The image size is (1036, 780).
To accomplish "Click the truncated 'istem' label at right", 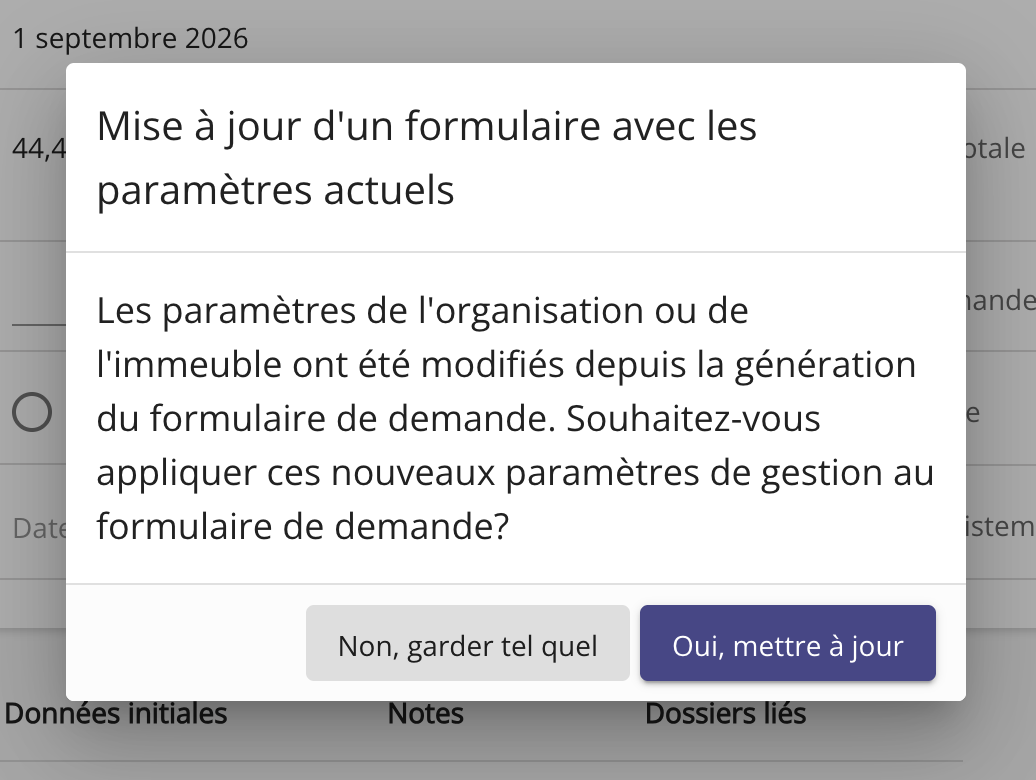I will click(x=1000, y=526).
